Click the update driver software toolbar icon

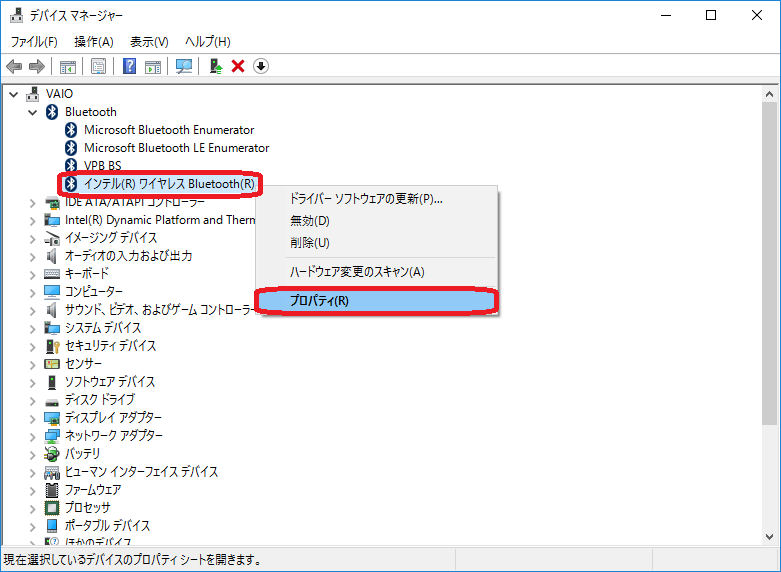216,66
